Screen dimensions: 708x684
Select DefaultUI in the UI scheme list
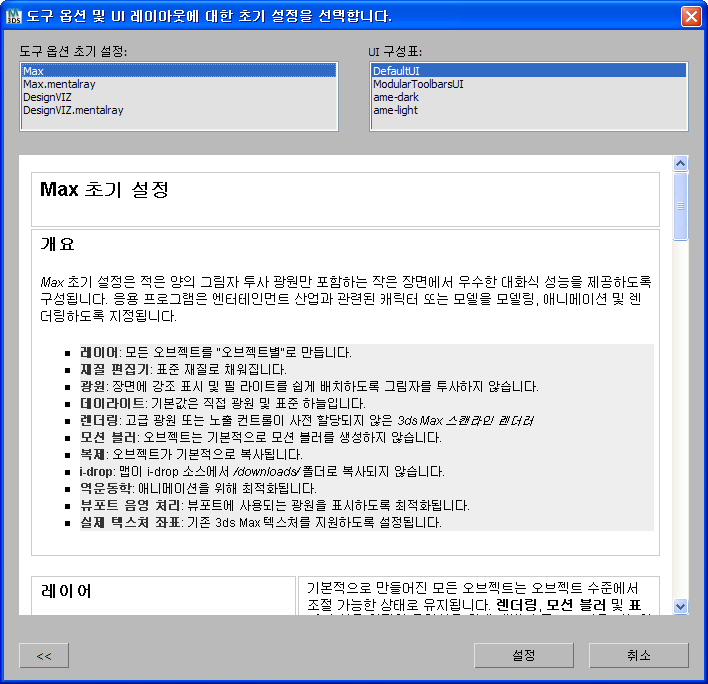[529, 71]
